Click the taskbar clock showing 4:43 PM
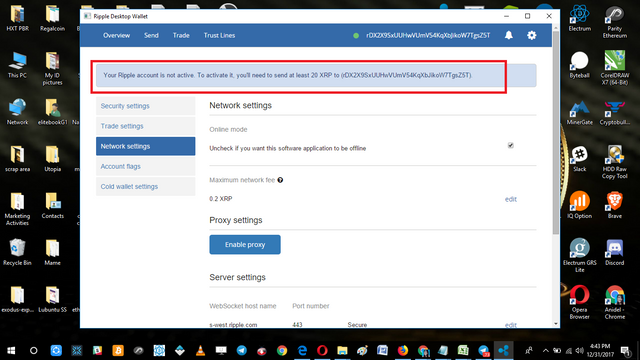Screen dimensions: 640x360 (600, 351)
